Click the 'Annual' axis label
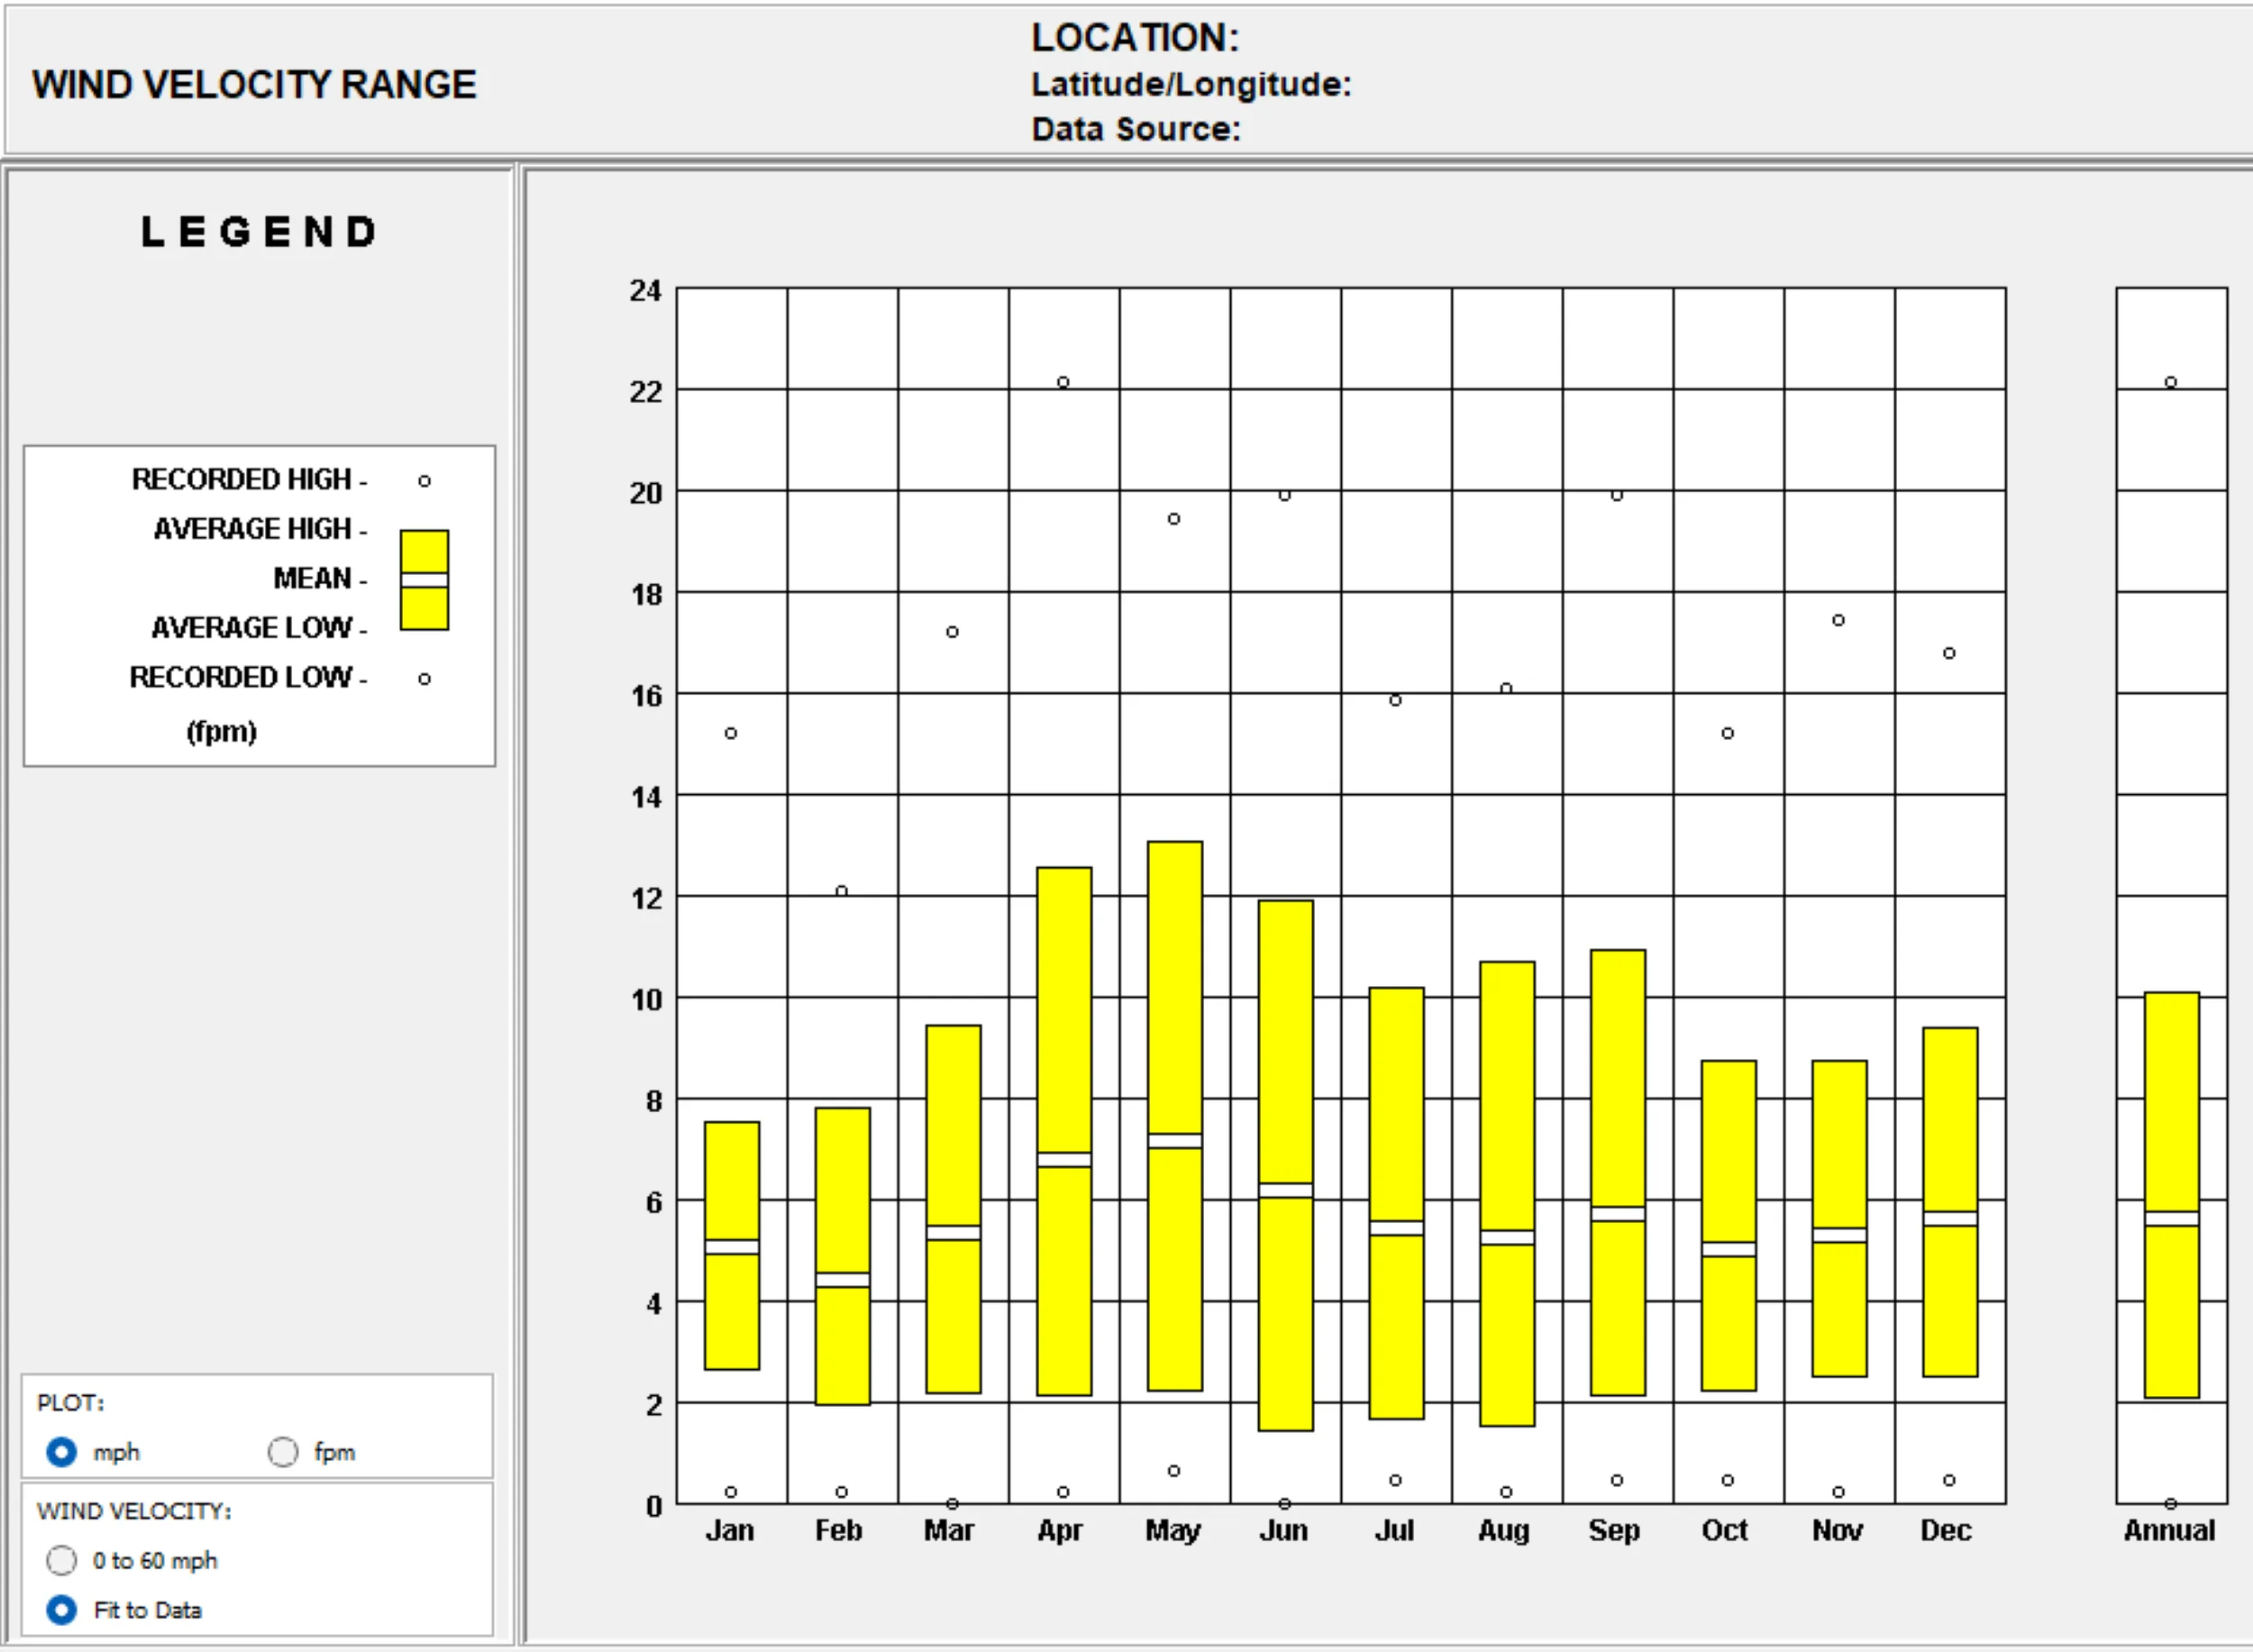Image resolution: width=2253 pixels, height=1652 pixels. (x=2169, y=1530)
